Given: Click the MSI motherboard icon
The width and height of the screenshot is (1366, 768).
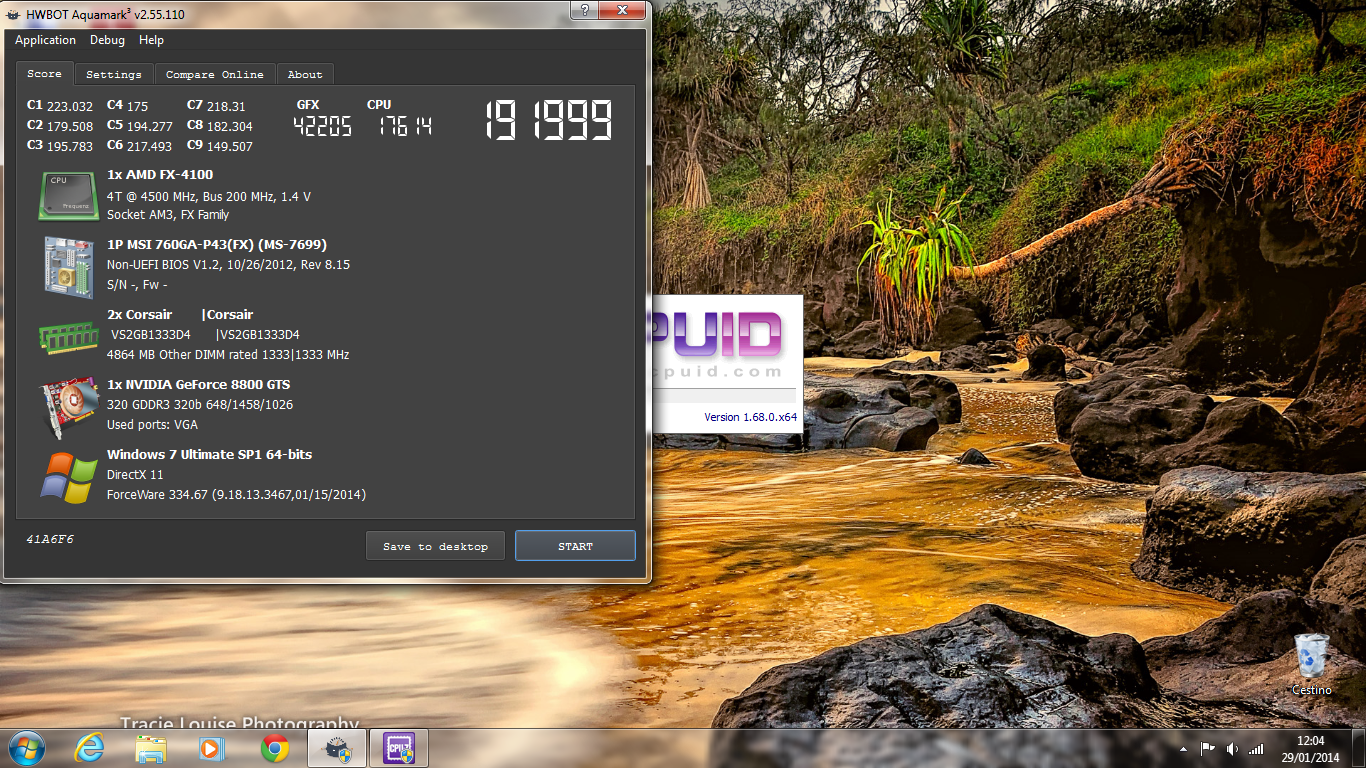Looking at the screenshot, I should pyautogui.click(x=68, y=266).
